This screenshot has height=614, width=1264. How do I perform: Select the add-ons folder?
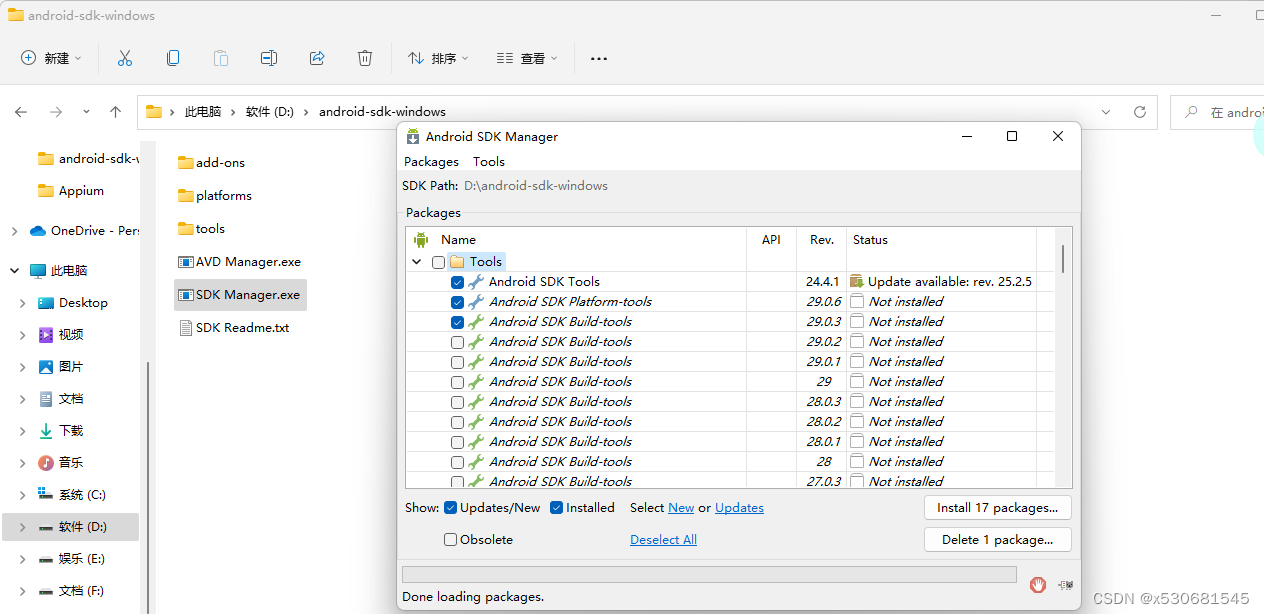211,162
